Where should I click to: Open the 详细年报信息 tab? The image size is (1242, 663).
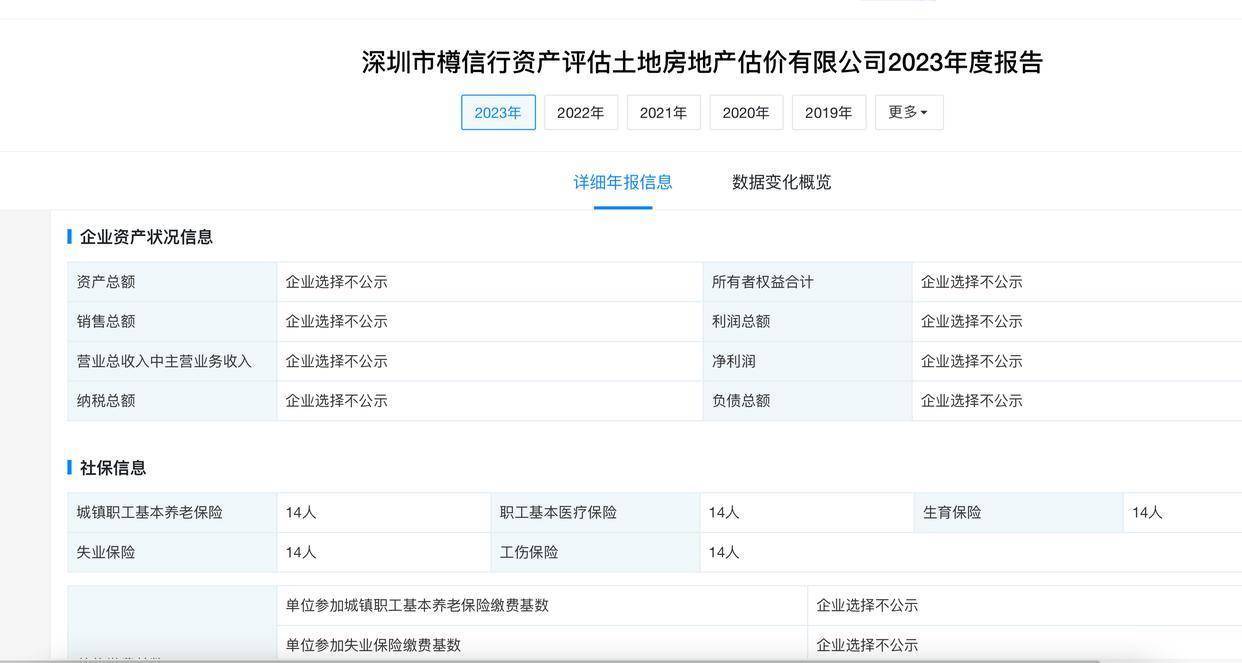coord(622,182)
